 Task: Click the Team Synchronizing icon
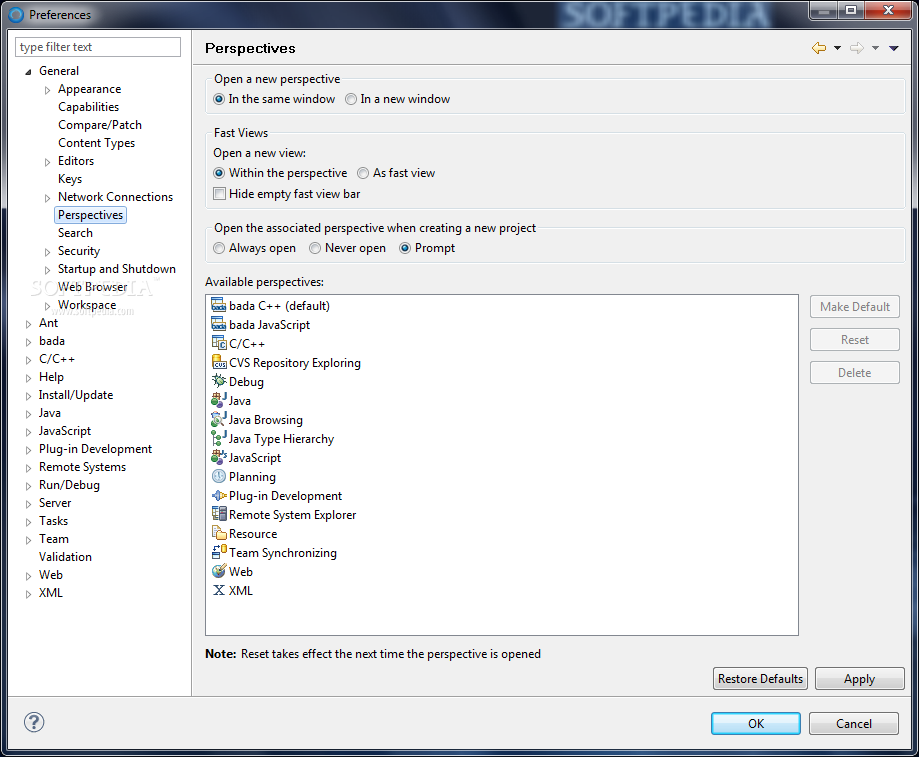coord(219,553)
